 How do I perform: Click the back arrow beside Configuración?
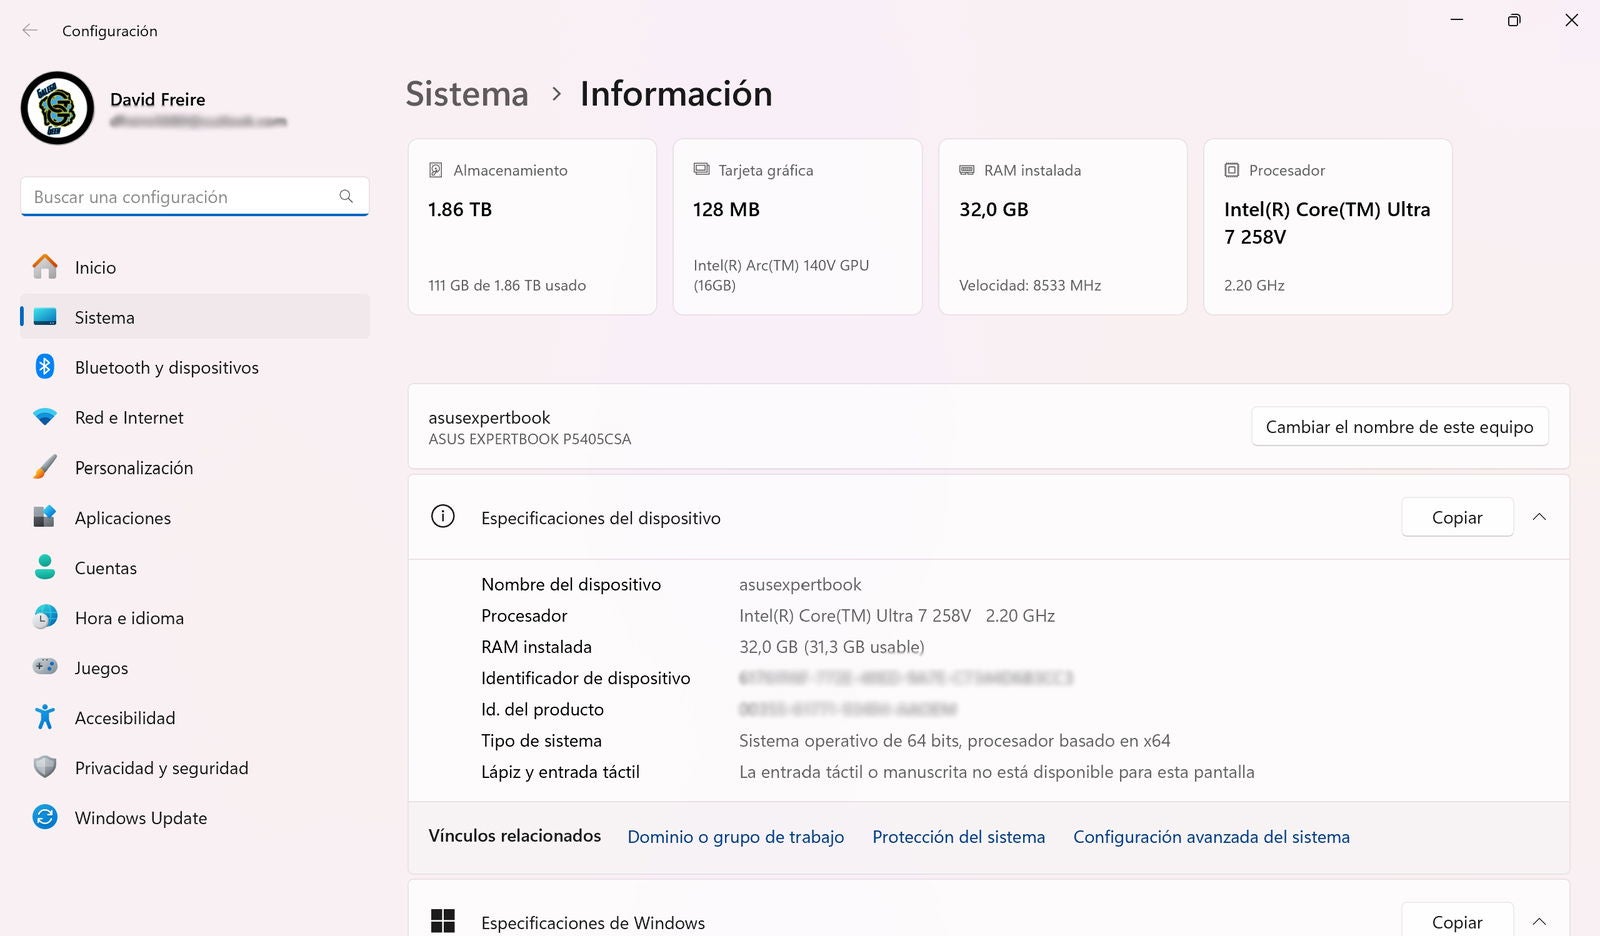click(x=30, y=31)
